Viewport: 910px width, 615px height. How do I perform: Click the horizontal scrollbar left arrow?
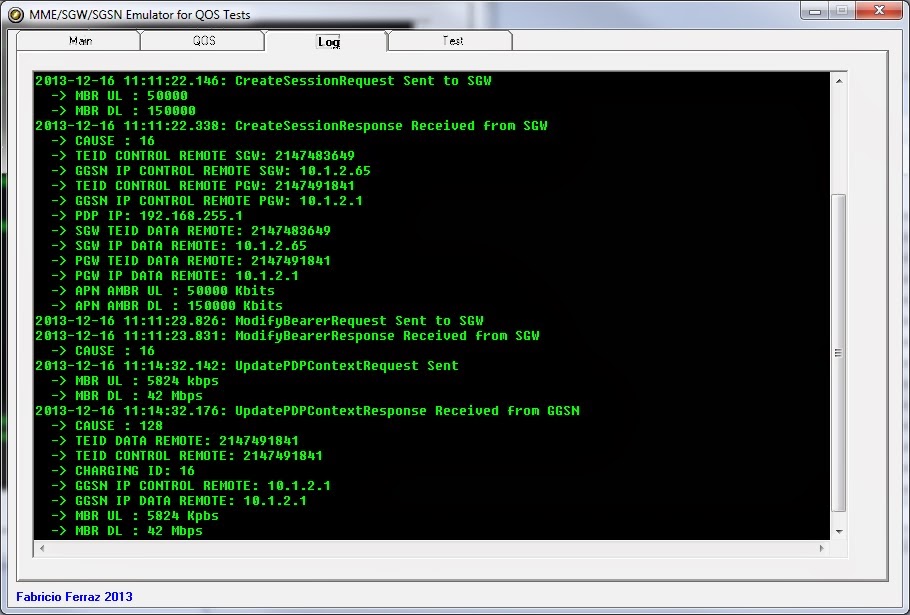pyautogui.click(x=40, y=548)
